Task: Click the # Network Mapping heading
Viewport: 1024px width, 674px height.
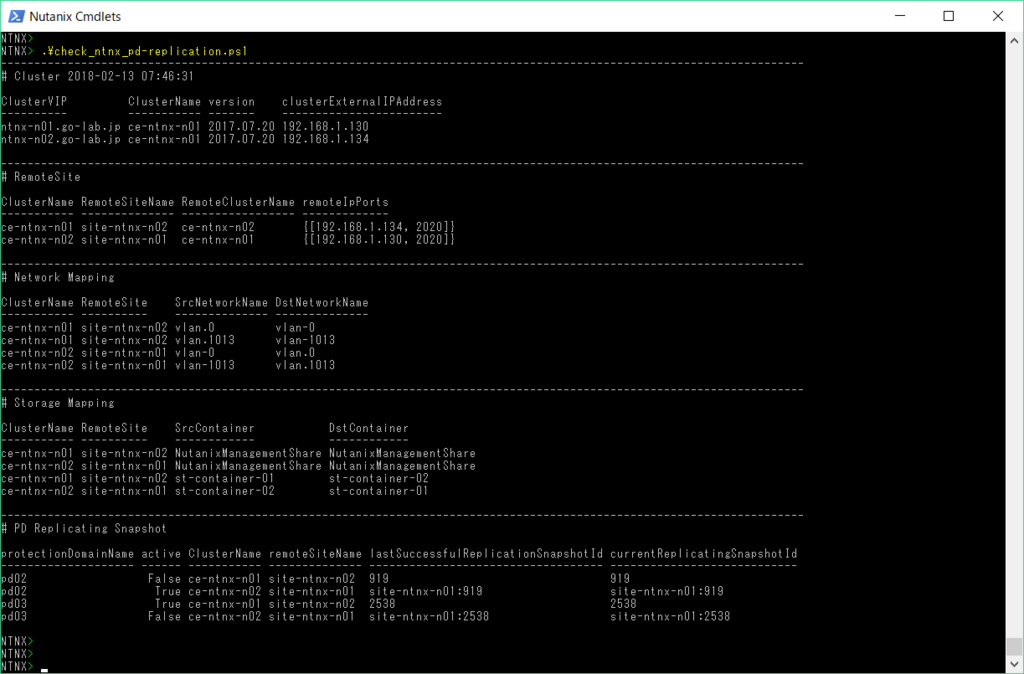Action: [x=57, y=277]
